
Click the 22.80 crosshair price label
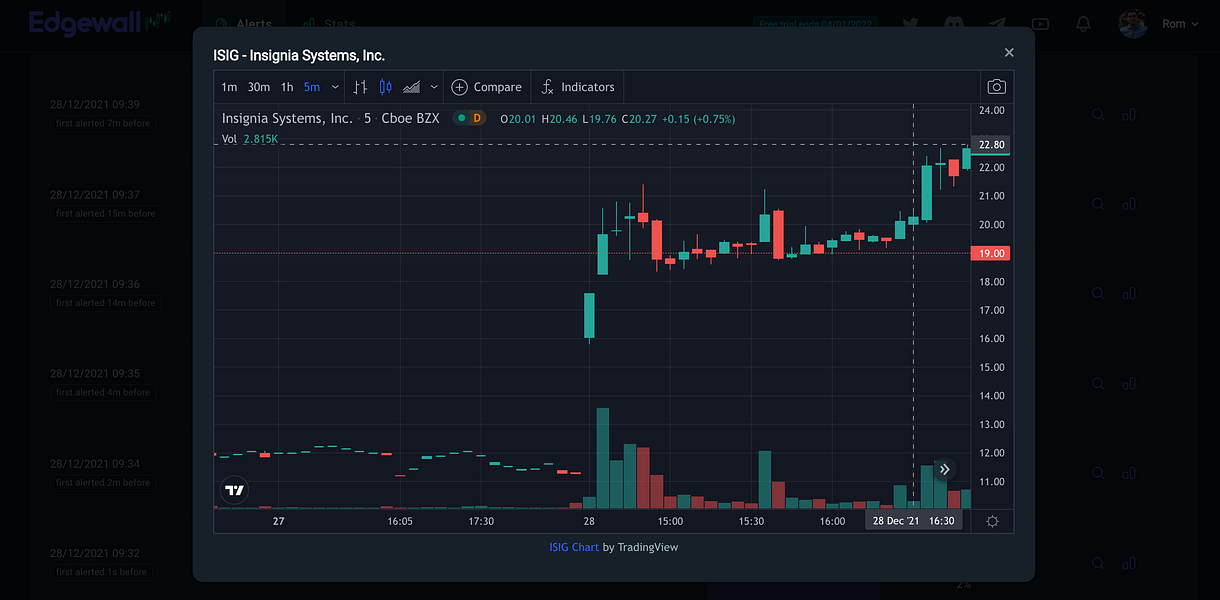pos(993,145)
